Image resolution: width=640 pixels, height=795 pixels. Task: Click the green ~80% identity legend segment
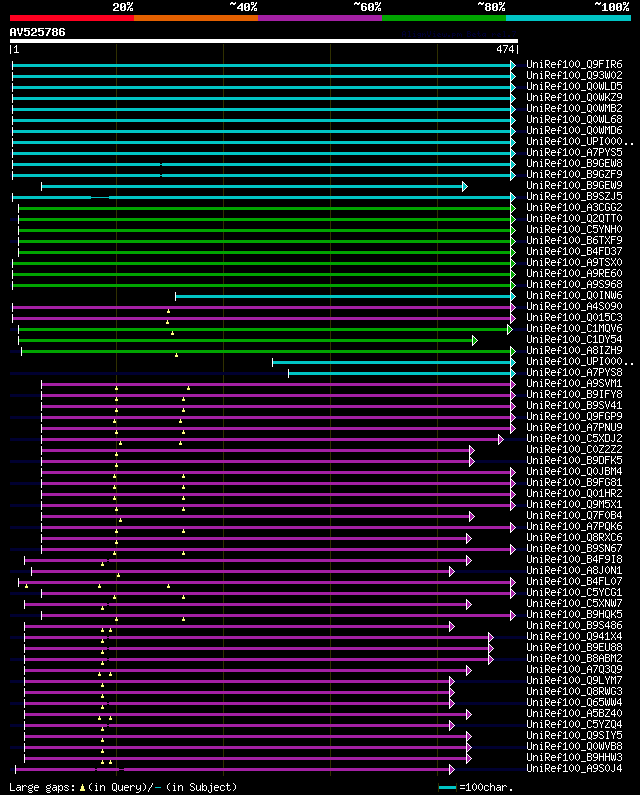coord(444,18)
